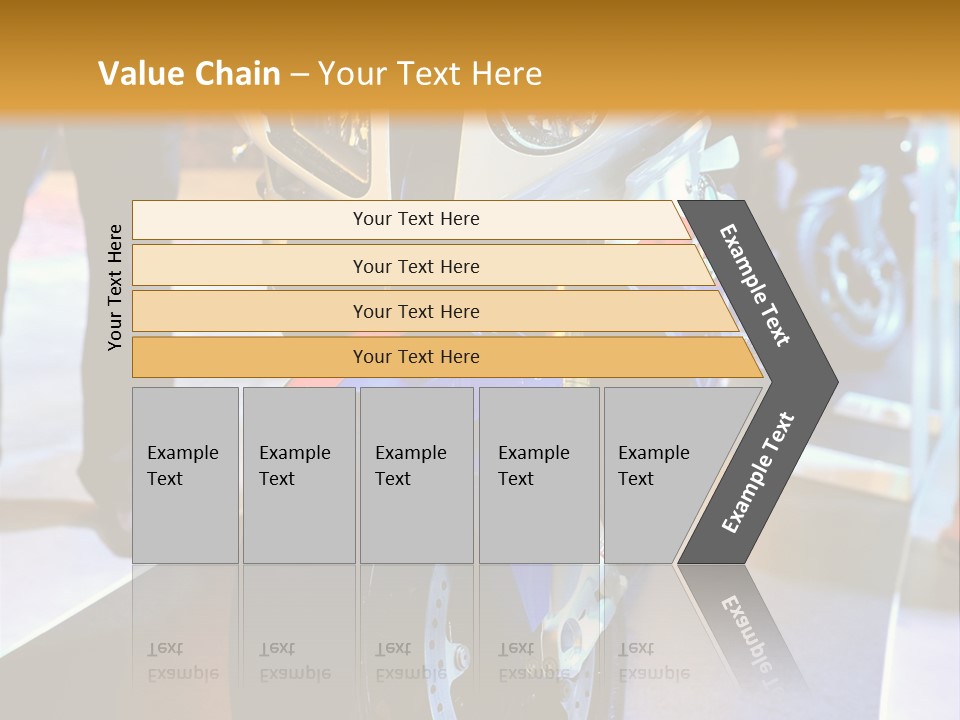The image size is (960, 720).
Task: Select the first lightest 'Your Text Here' bar
Action: point(411,220)
